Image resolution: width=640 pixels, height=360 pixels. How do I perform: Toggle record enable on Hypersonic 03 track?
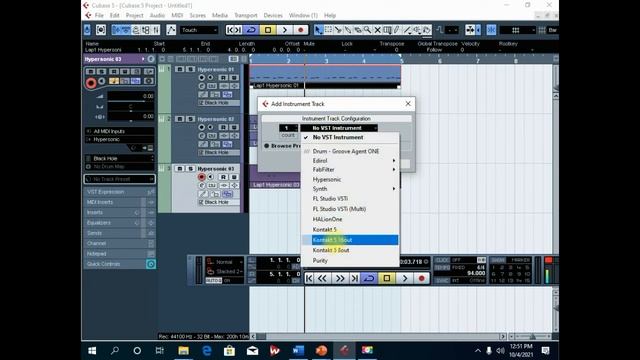point(201,177)
